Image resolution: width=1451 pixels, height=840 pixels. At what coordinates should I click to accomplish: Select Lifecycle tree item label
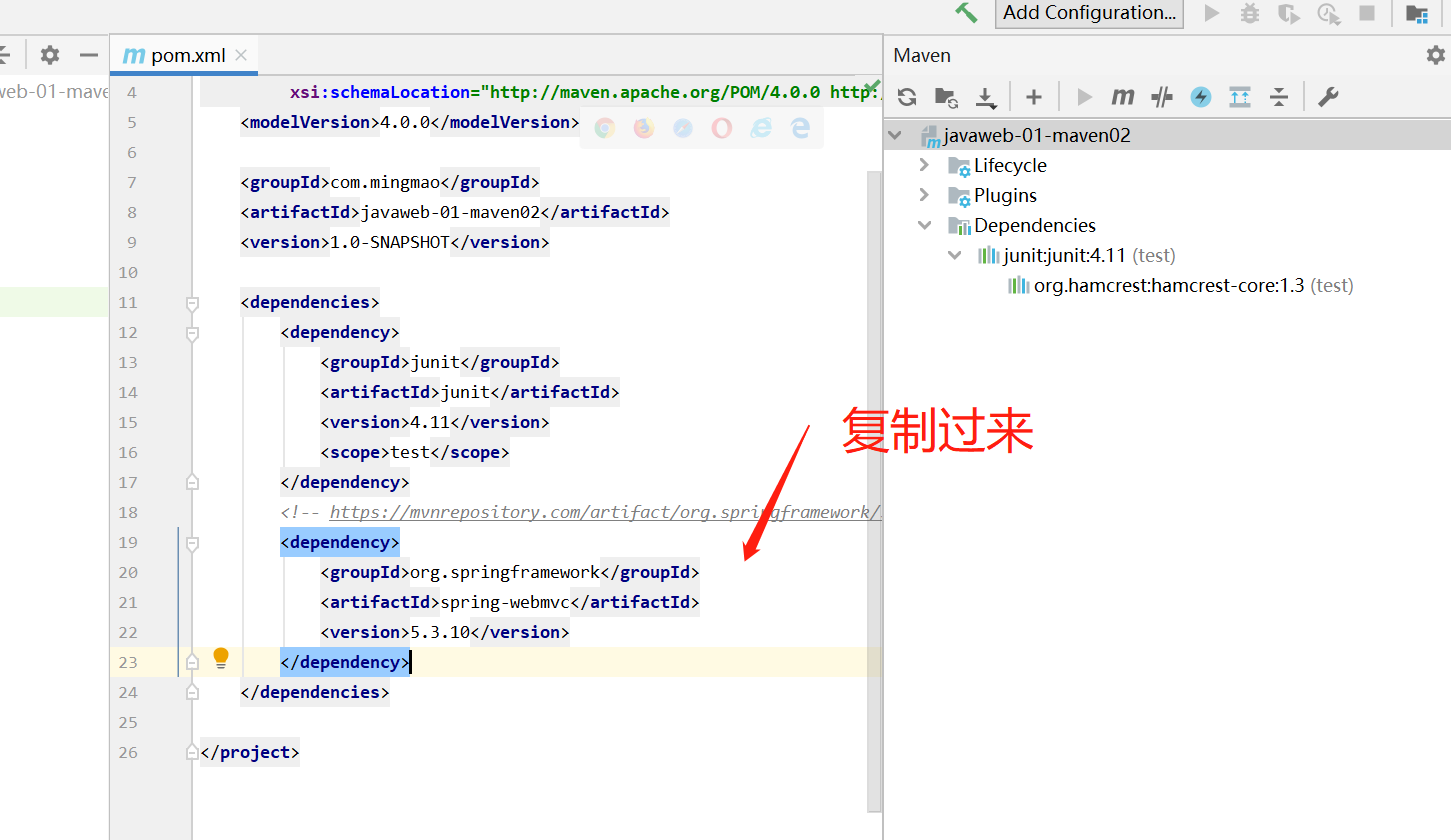1010,165
